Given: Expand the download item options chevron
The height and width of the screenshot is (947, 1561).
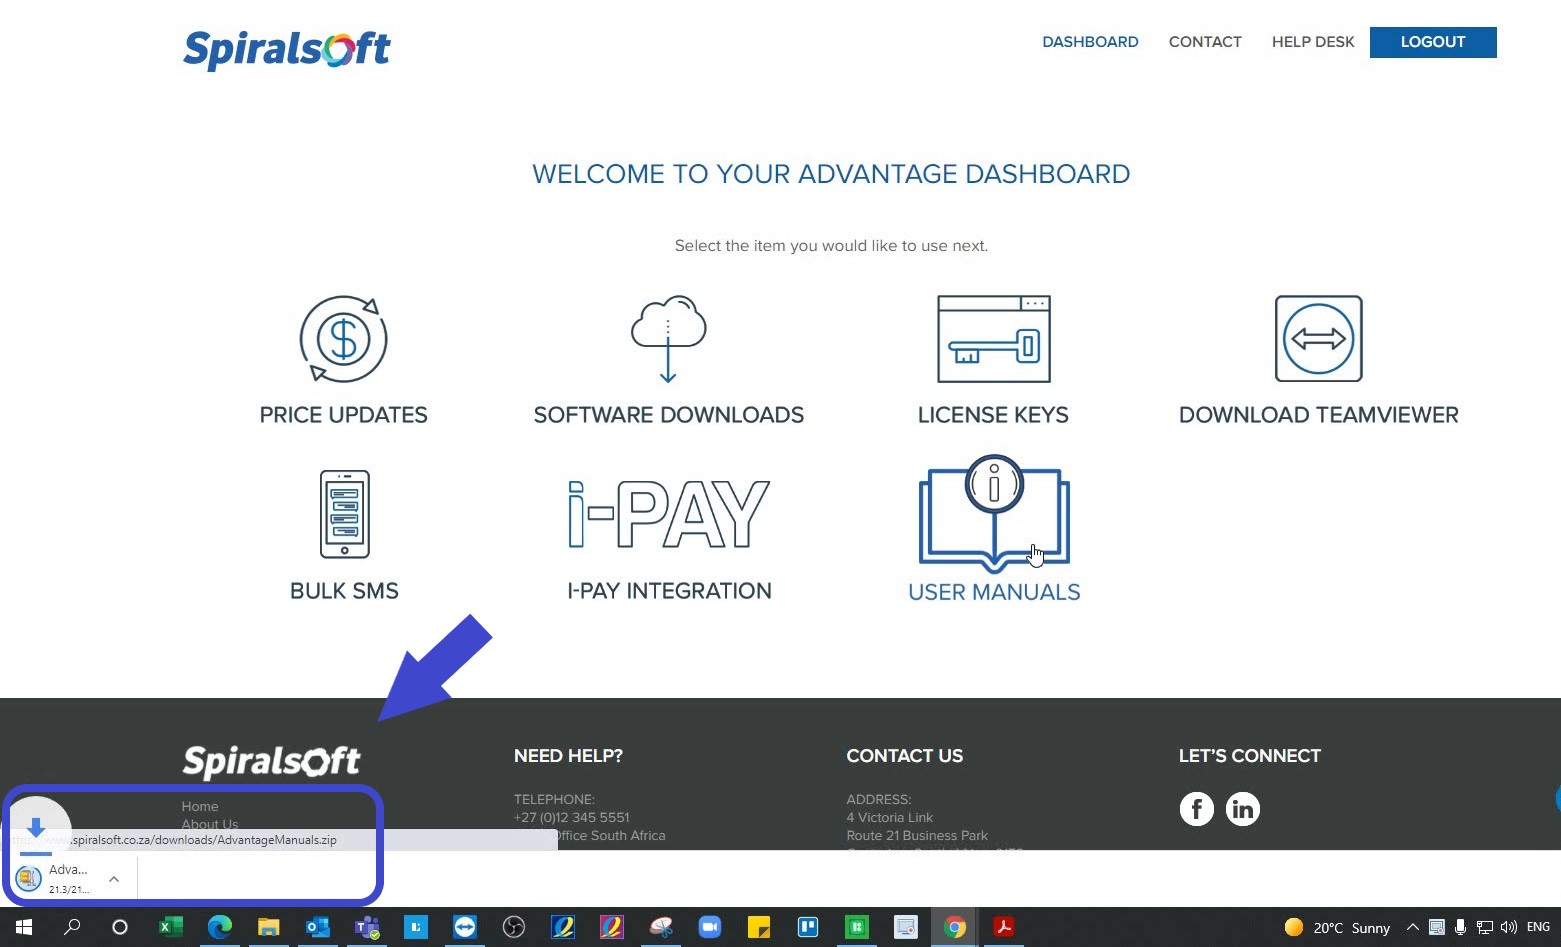Looking at the screenshot, I should [x=114, y=879].
